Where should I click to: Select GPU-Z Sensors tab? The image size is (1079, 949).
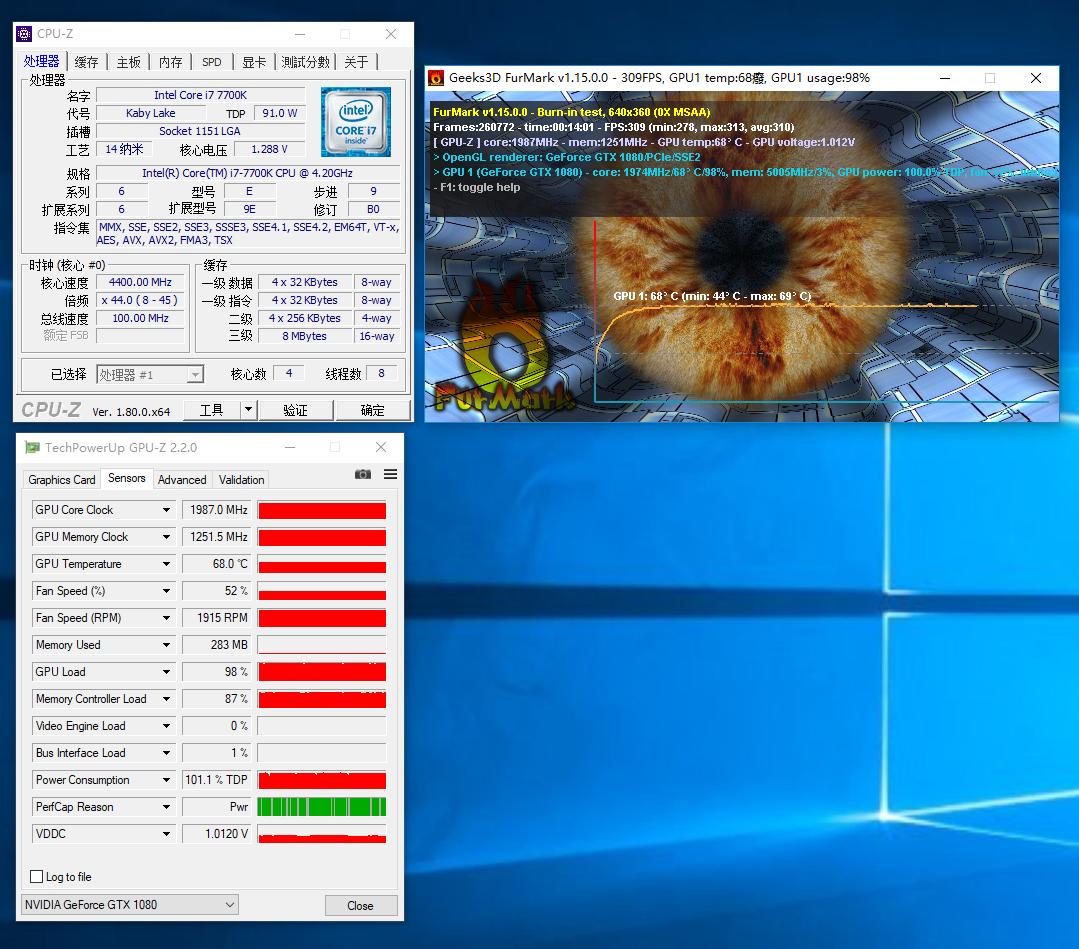coord(127,478)
